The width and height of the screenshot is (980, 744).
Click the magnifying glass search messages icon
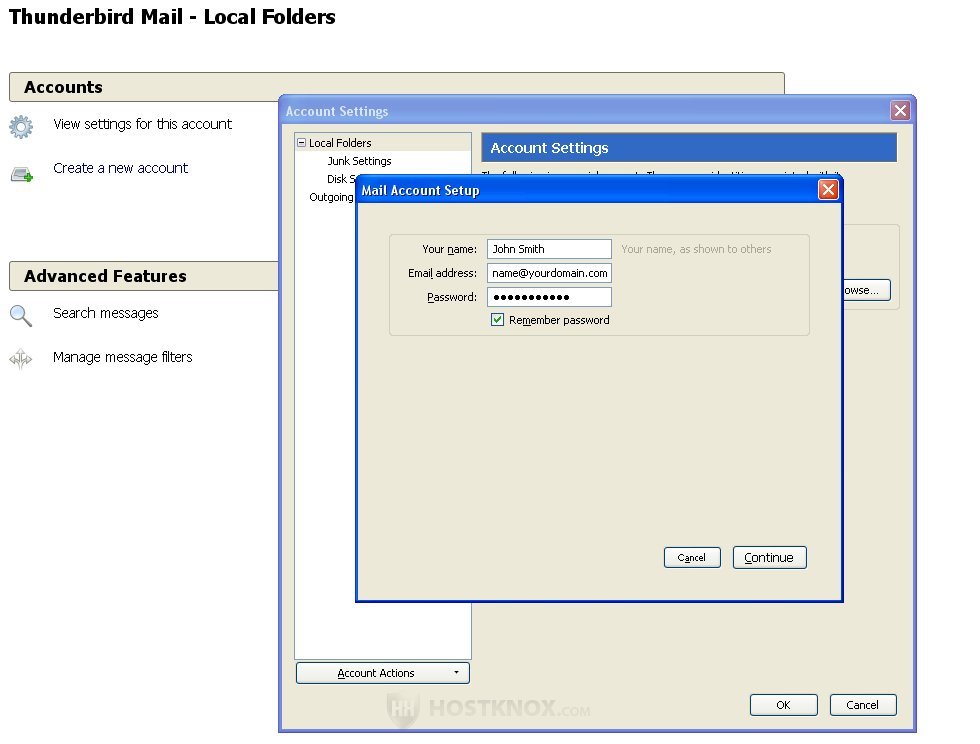[x=21, y=316]
